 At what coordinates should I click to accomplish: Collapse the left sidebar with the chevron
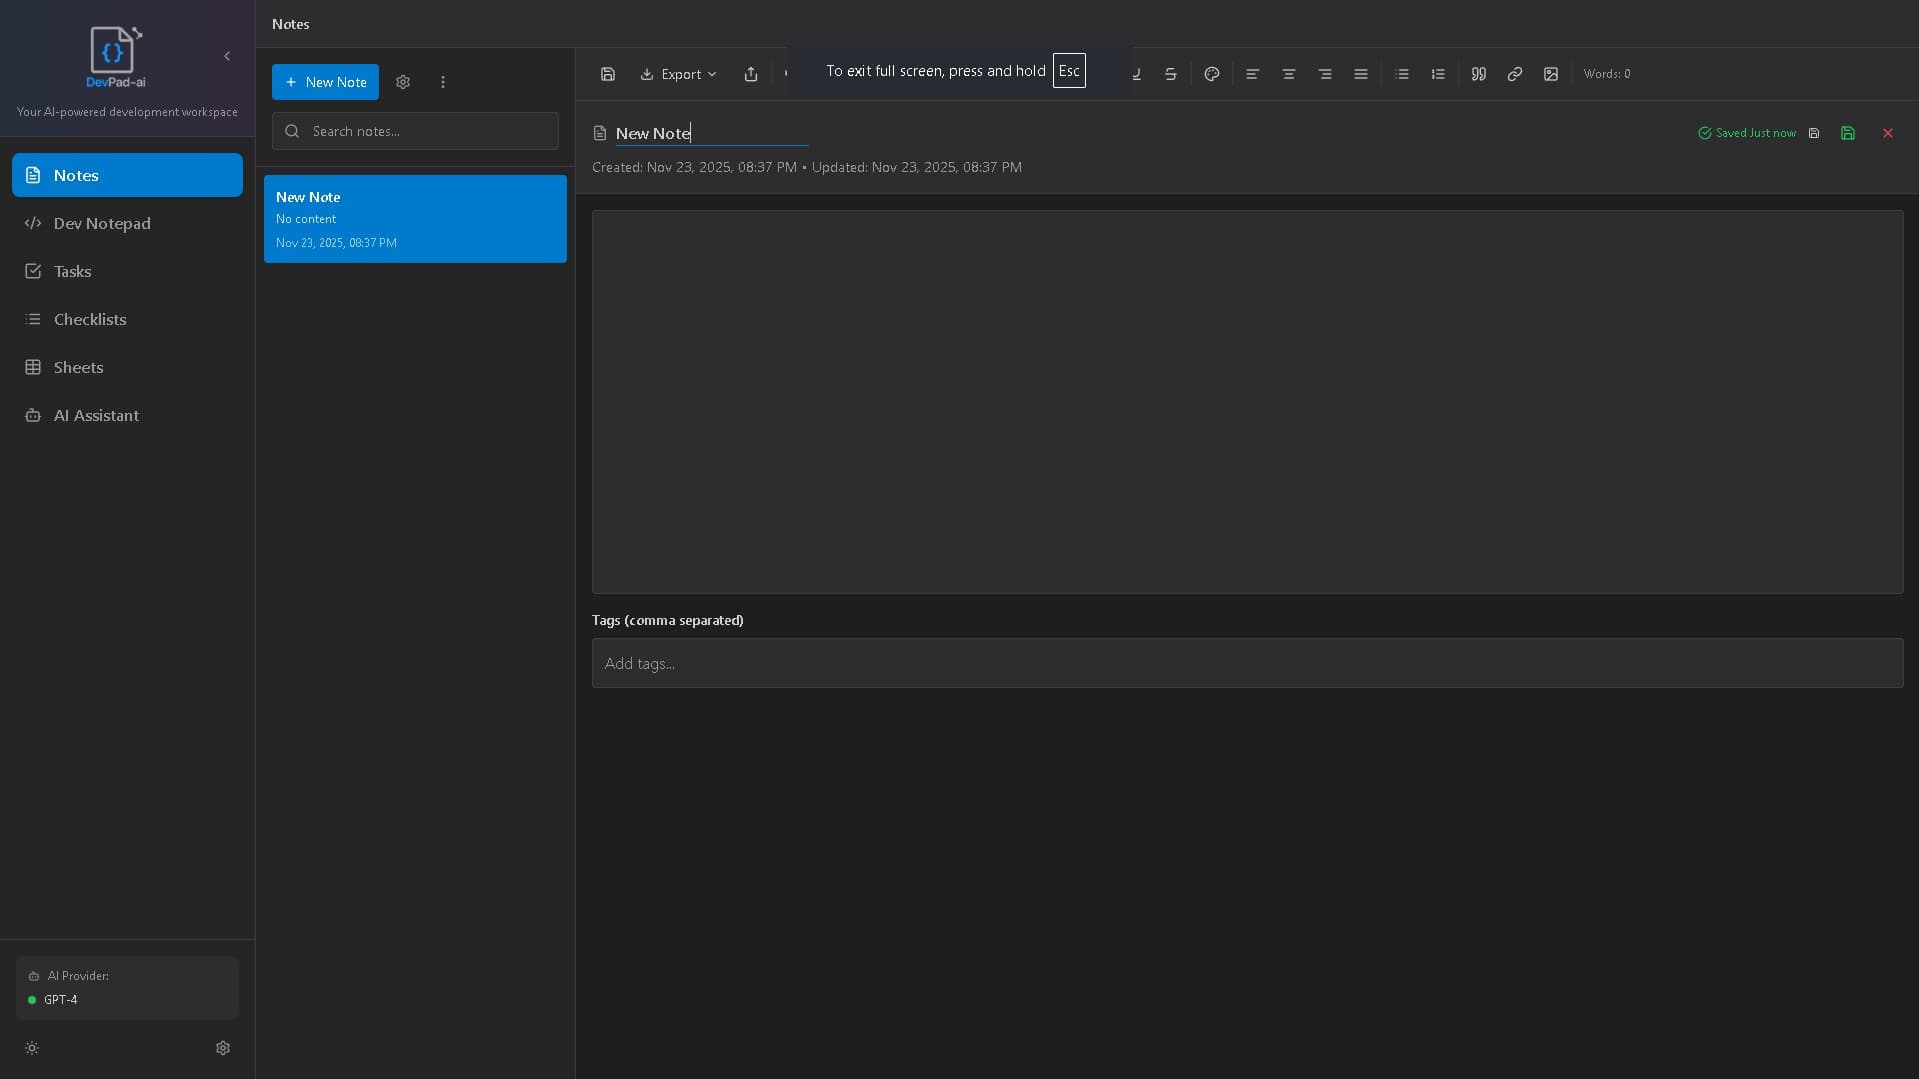click(x=226, y=56)
